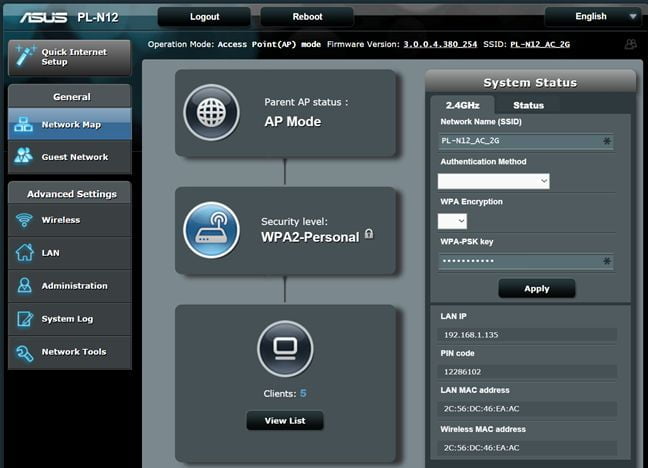This screenshot has height=468, width=648.
Task: Click the LAN house icon
Action: click(24, 253)
